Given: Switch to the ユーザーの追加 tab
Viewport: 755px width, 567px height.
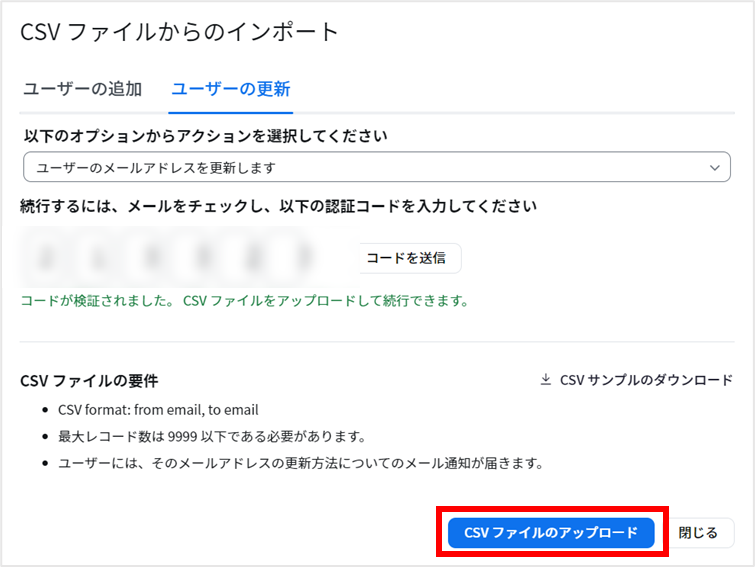Looking at the screenshot, I should pos(82,89).
